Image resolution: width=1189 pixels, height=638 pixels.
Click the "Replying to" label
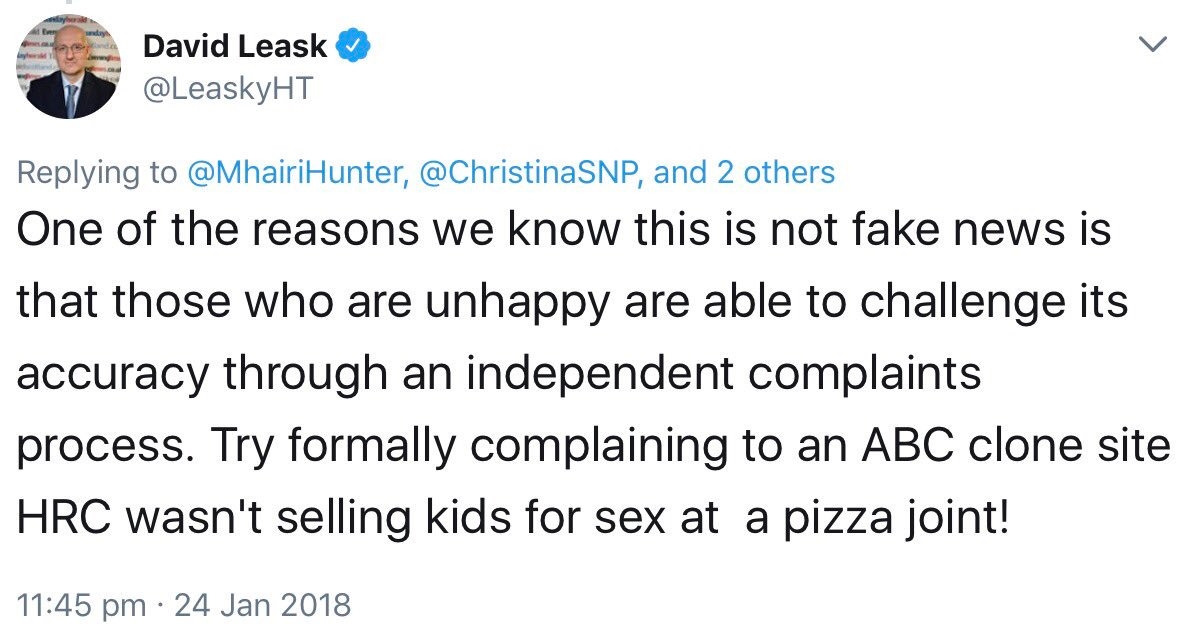point(97,174)
